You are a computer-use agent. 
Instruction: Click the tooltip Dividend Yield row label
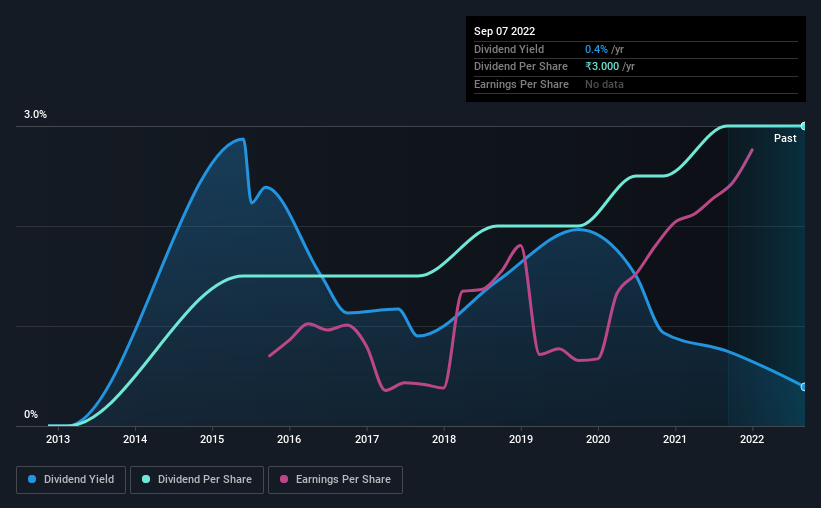coord(509,49)
